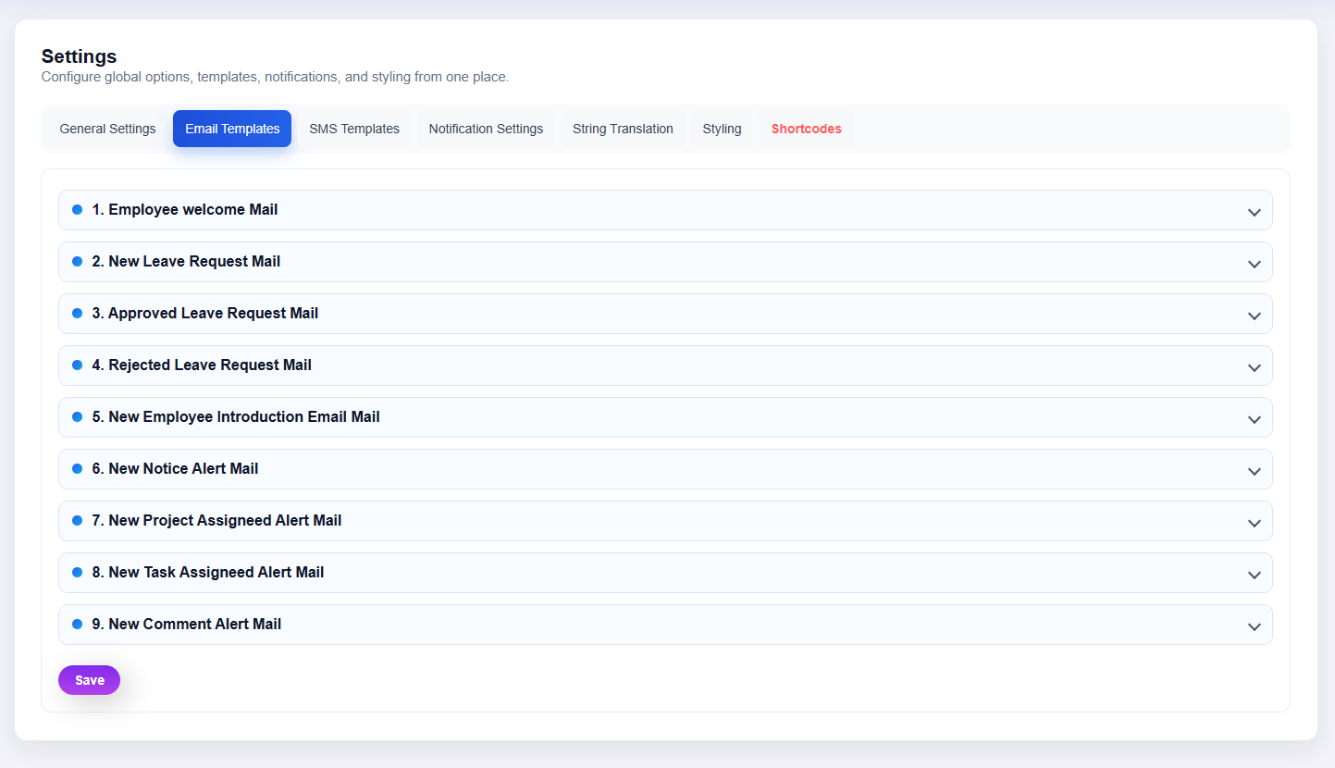
Task: Click the chevron arrow for Approved Leave Request Mail
Action: 1254,316
